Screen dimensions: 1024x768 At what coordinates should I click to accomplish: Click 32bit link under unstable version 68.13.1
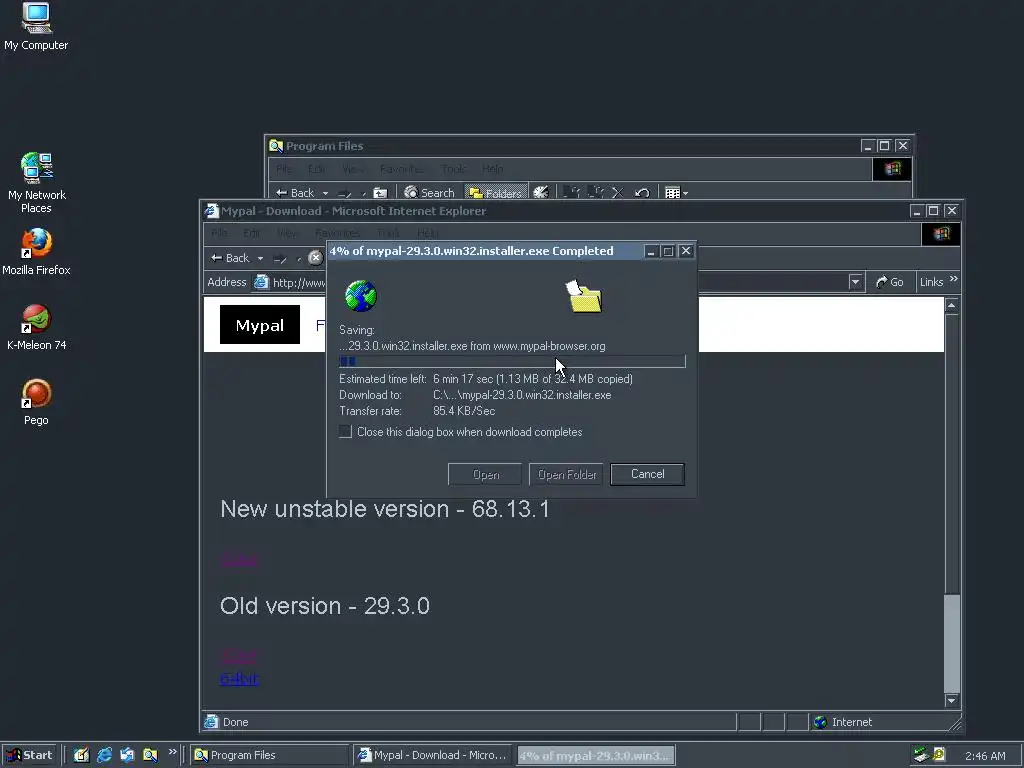[239, 560]
